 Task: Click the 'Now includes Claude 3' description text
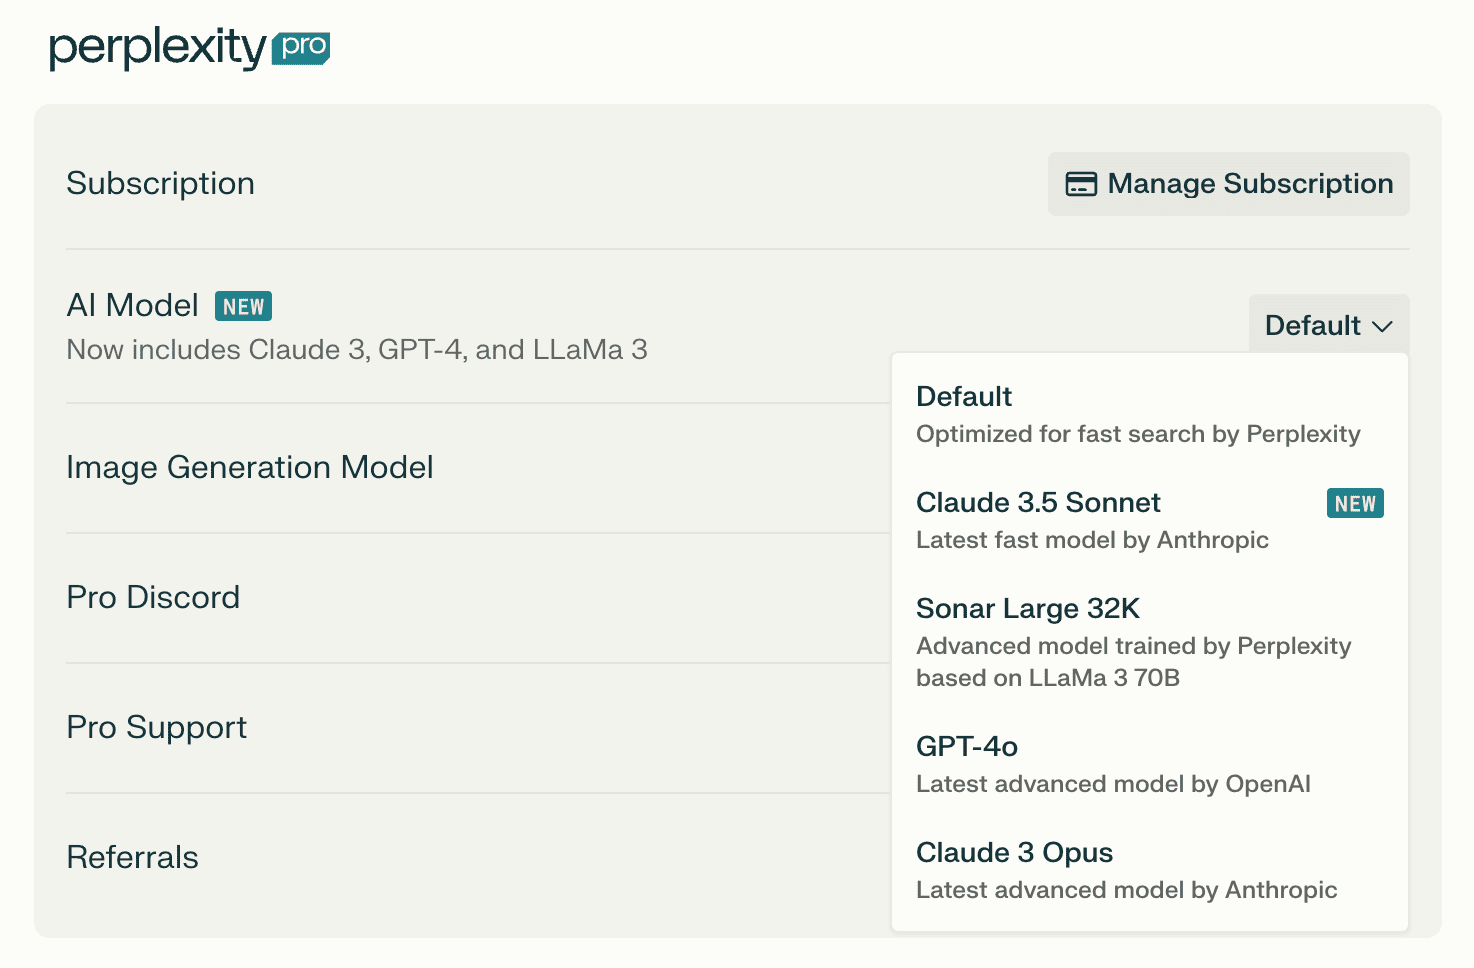356,350
